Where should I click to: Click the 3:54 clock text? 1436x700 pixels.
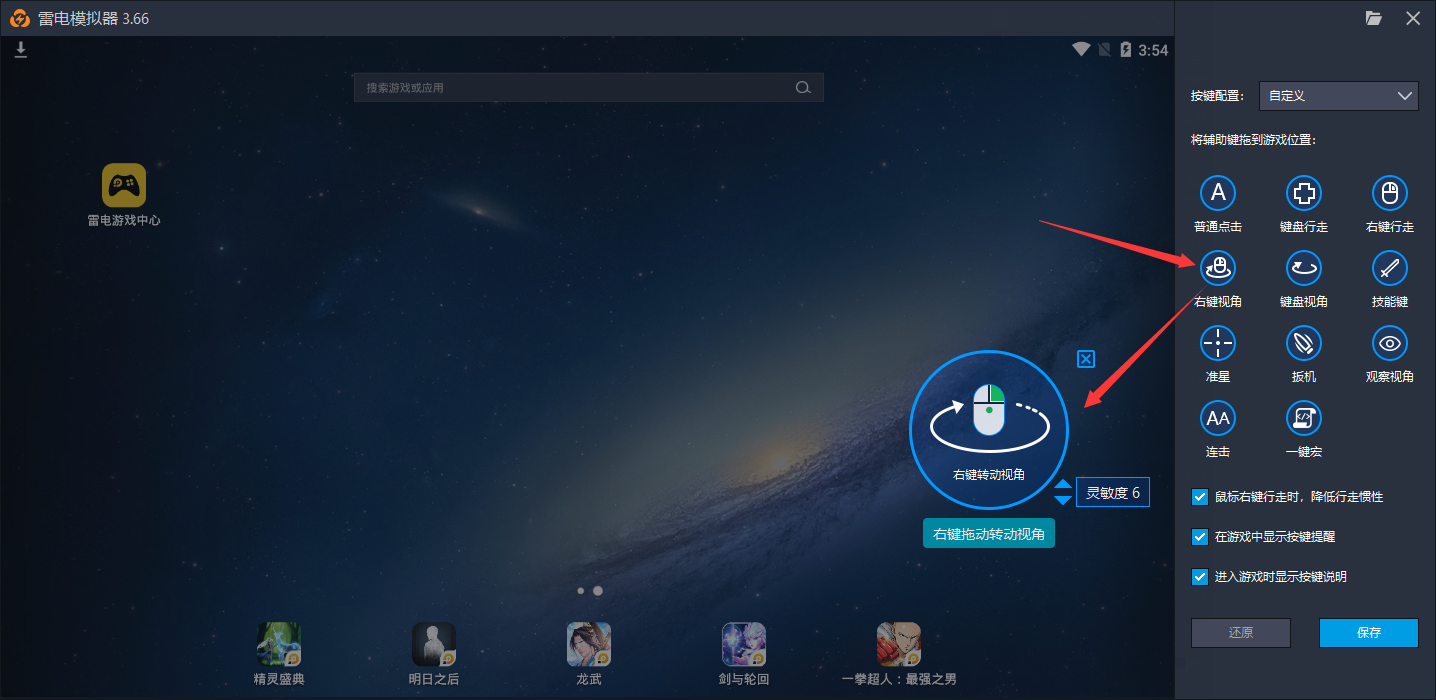coord(1153,50)
